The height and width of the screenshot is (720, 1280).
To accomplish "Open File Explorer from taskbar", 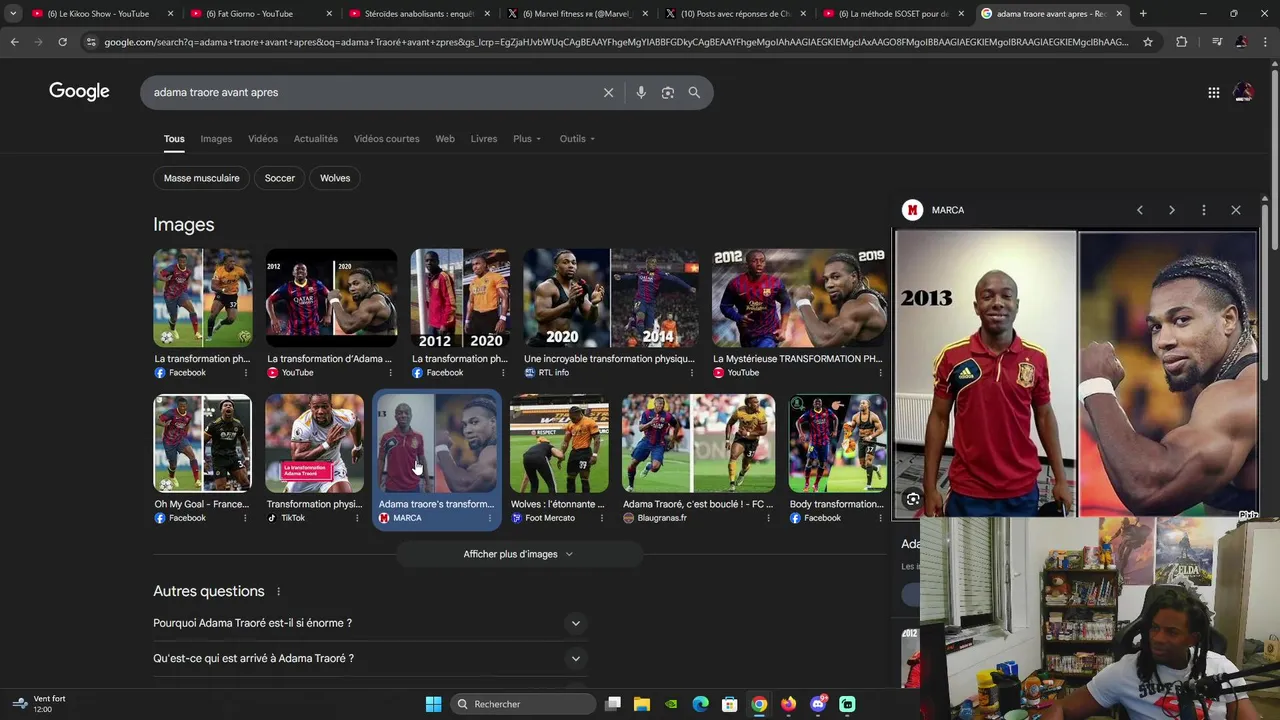I will tap(642, 704).
